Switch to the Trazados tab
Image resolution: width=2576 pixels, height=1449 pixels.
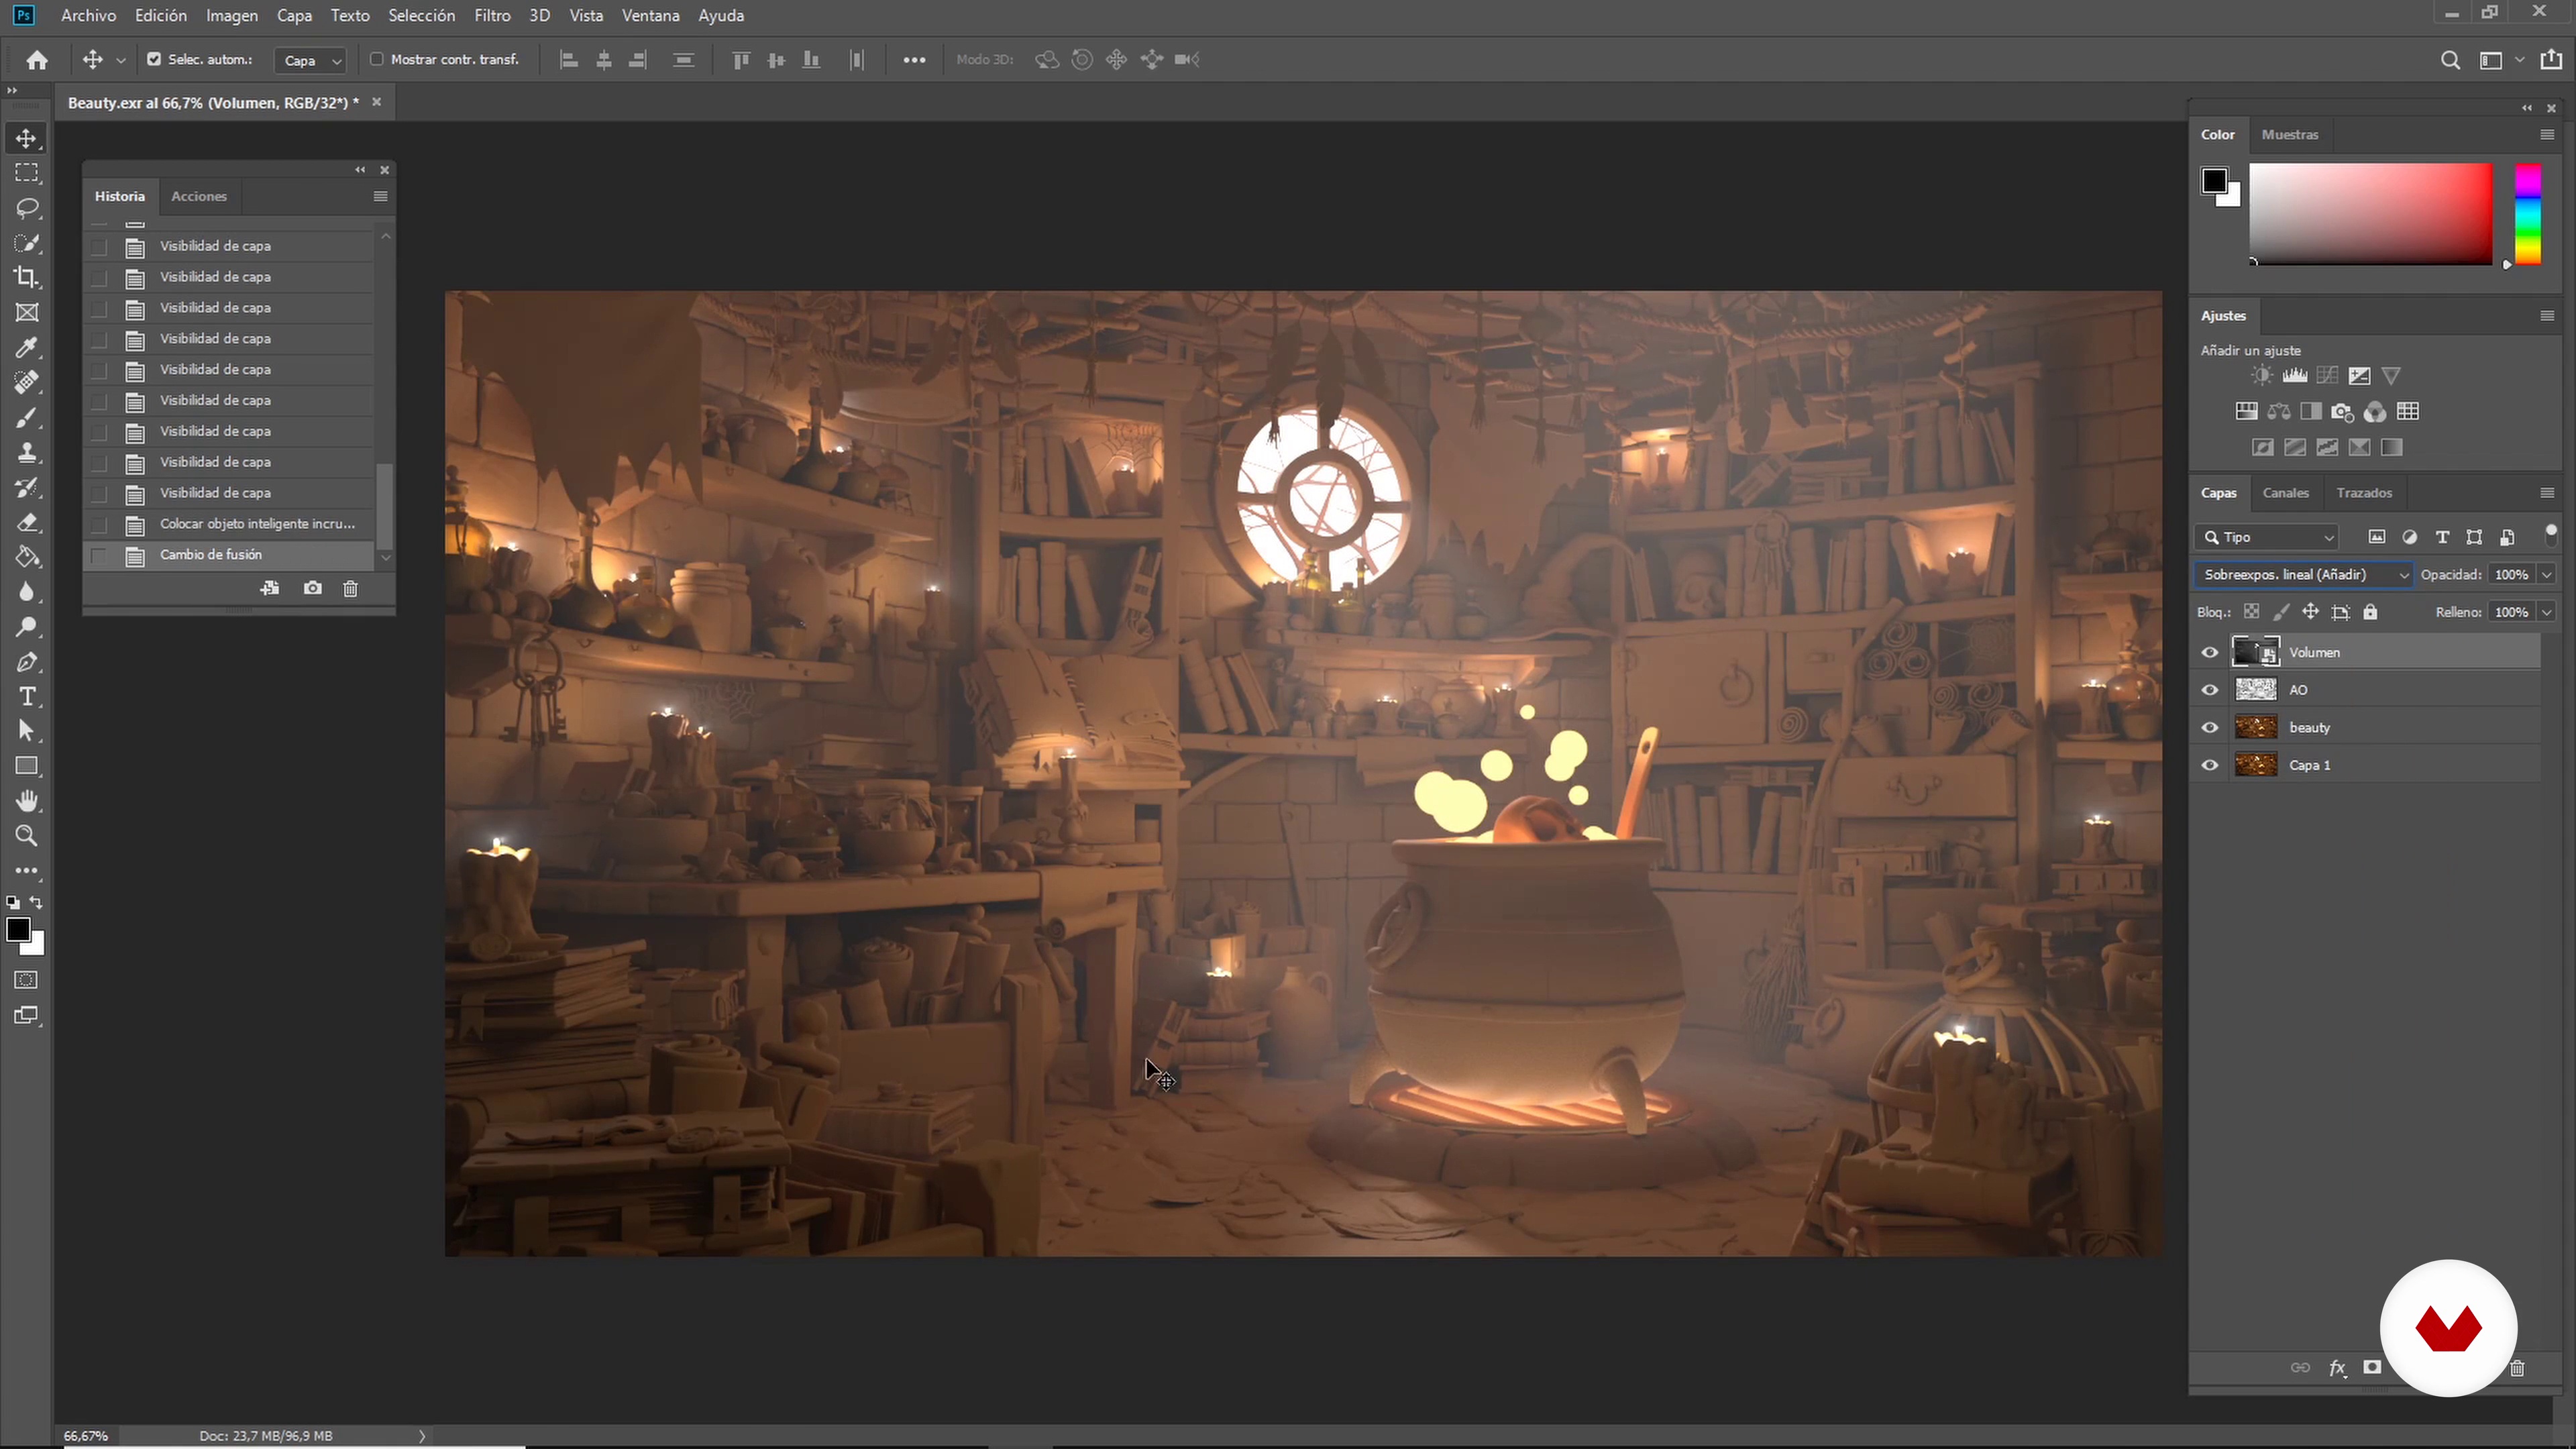2364,493
